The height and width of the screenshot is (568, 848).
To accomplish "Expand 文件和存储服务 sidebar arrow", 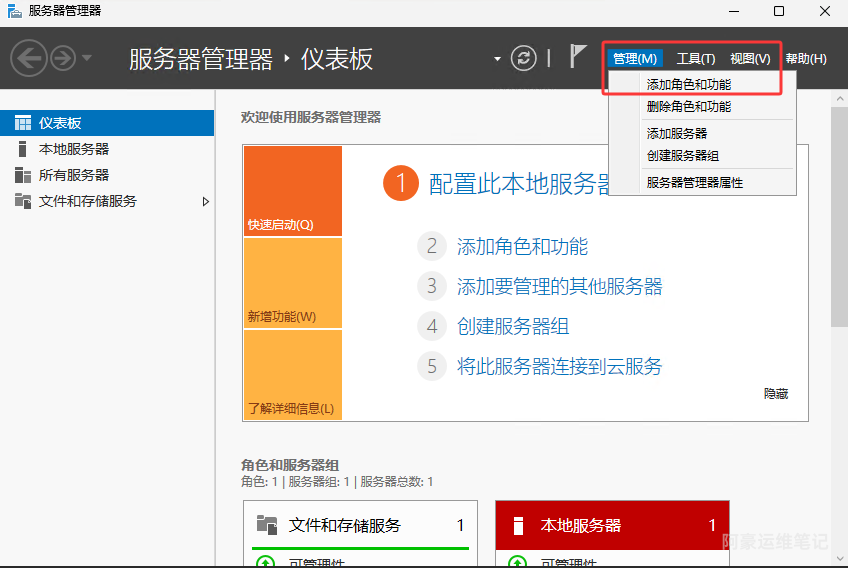I will click(206, 202).
